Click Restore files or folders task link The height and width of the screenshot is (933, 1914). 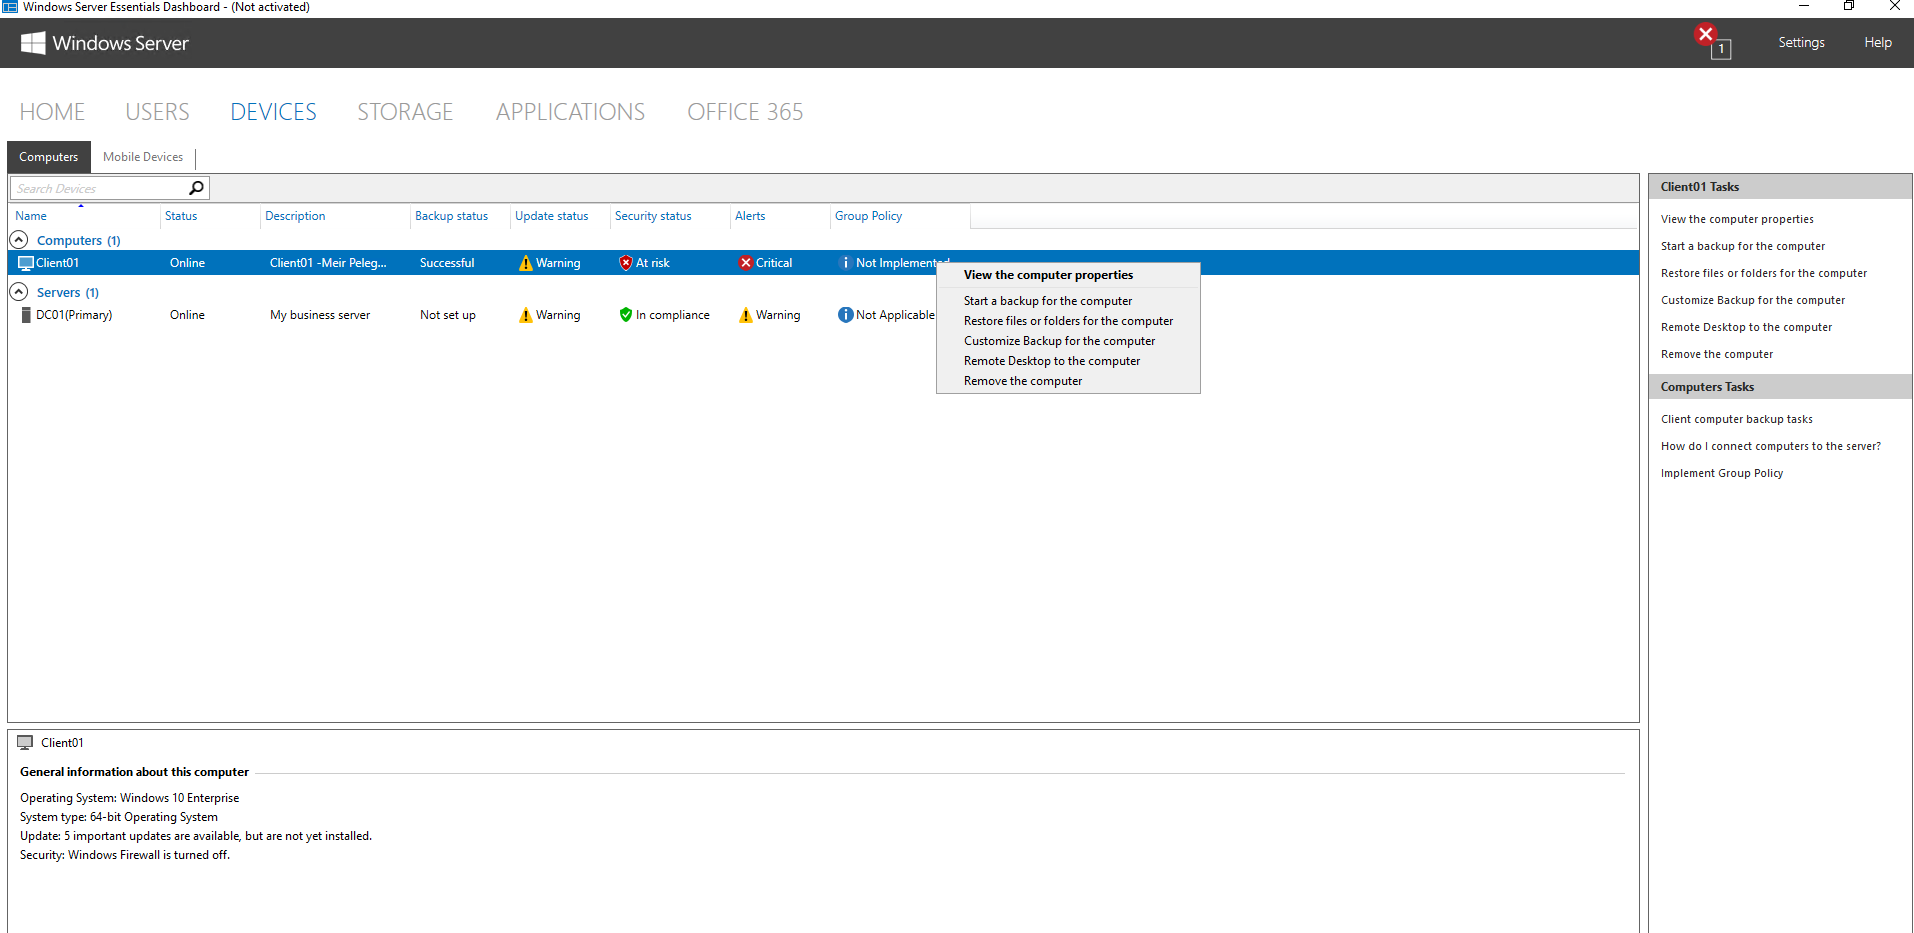click(1764, 273)
